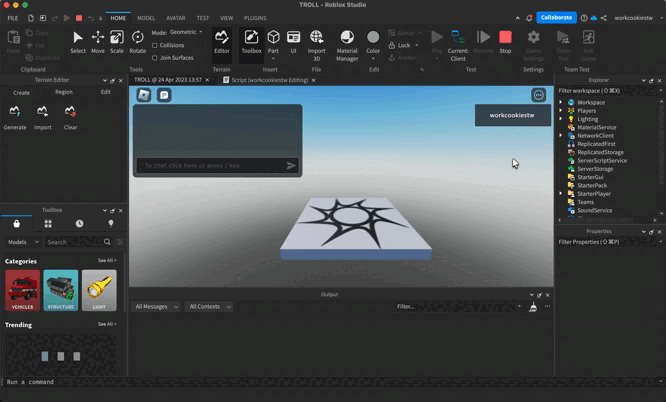This screenshot has height=402, width=666.
Task: Click See All beside Categories
Action: click(107, 260)
